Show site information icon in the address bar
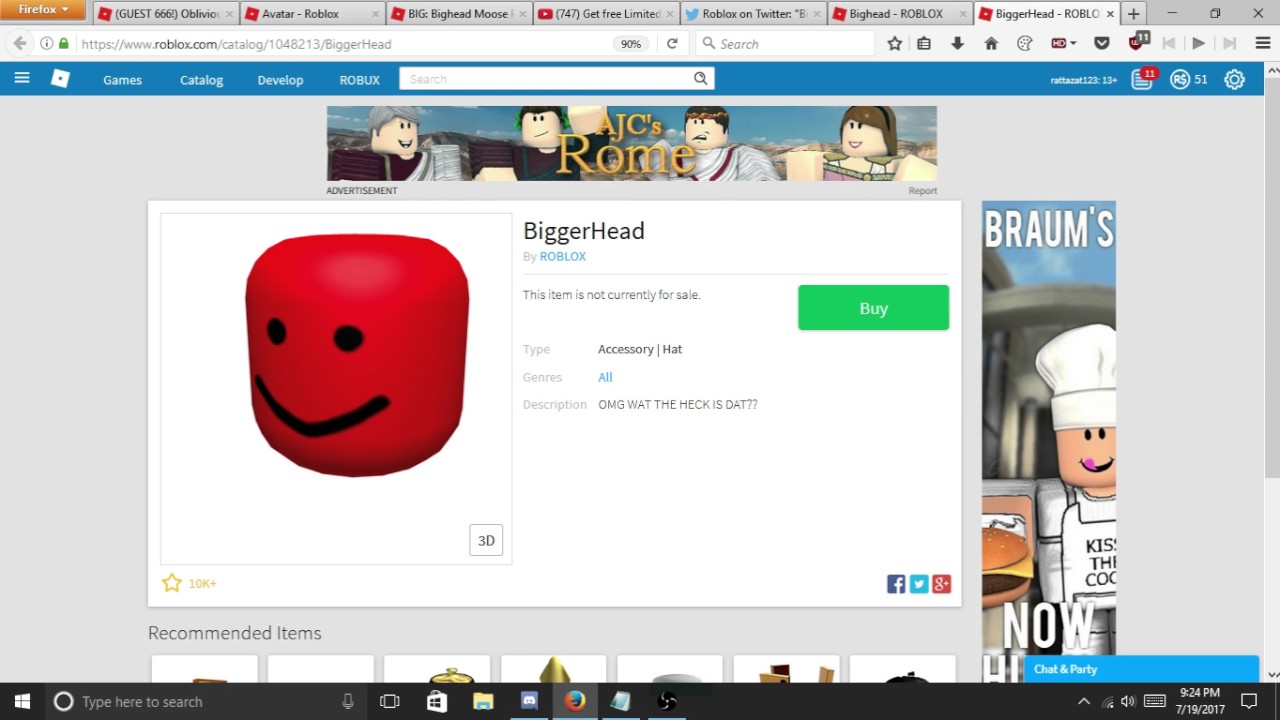 [x=46, y=44]
